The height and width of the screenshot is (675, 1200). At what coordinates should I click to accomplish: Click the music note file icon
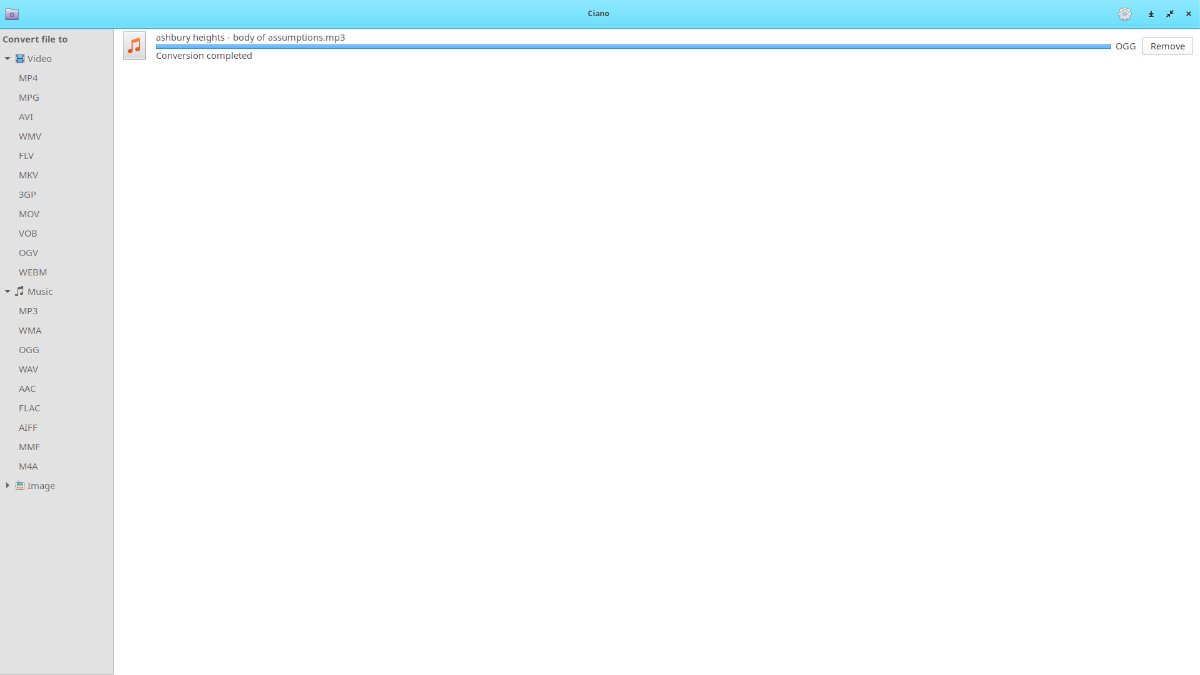pyautogui.click(x=135, y=46)
